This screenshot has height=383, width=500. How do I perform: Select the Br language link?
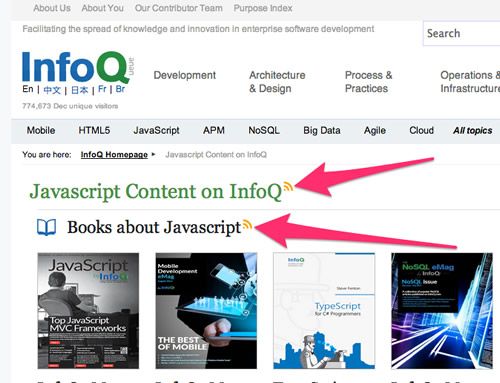[x=120, y=89]
